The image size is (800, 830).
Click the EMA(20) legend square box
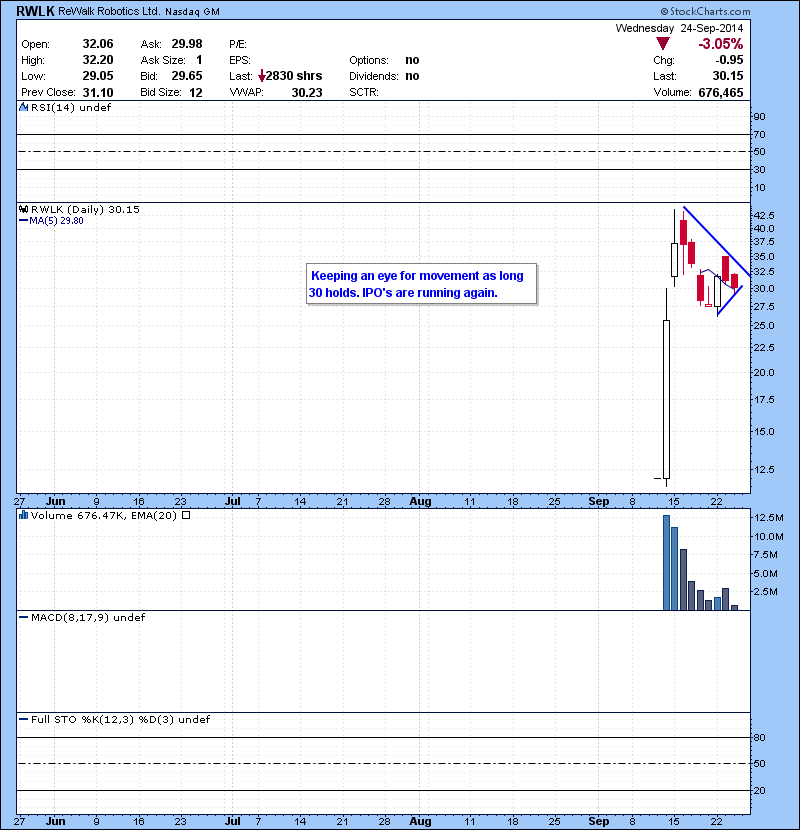186,515
